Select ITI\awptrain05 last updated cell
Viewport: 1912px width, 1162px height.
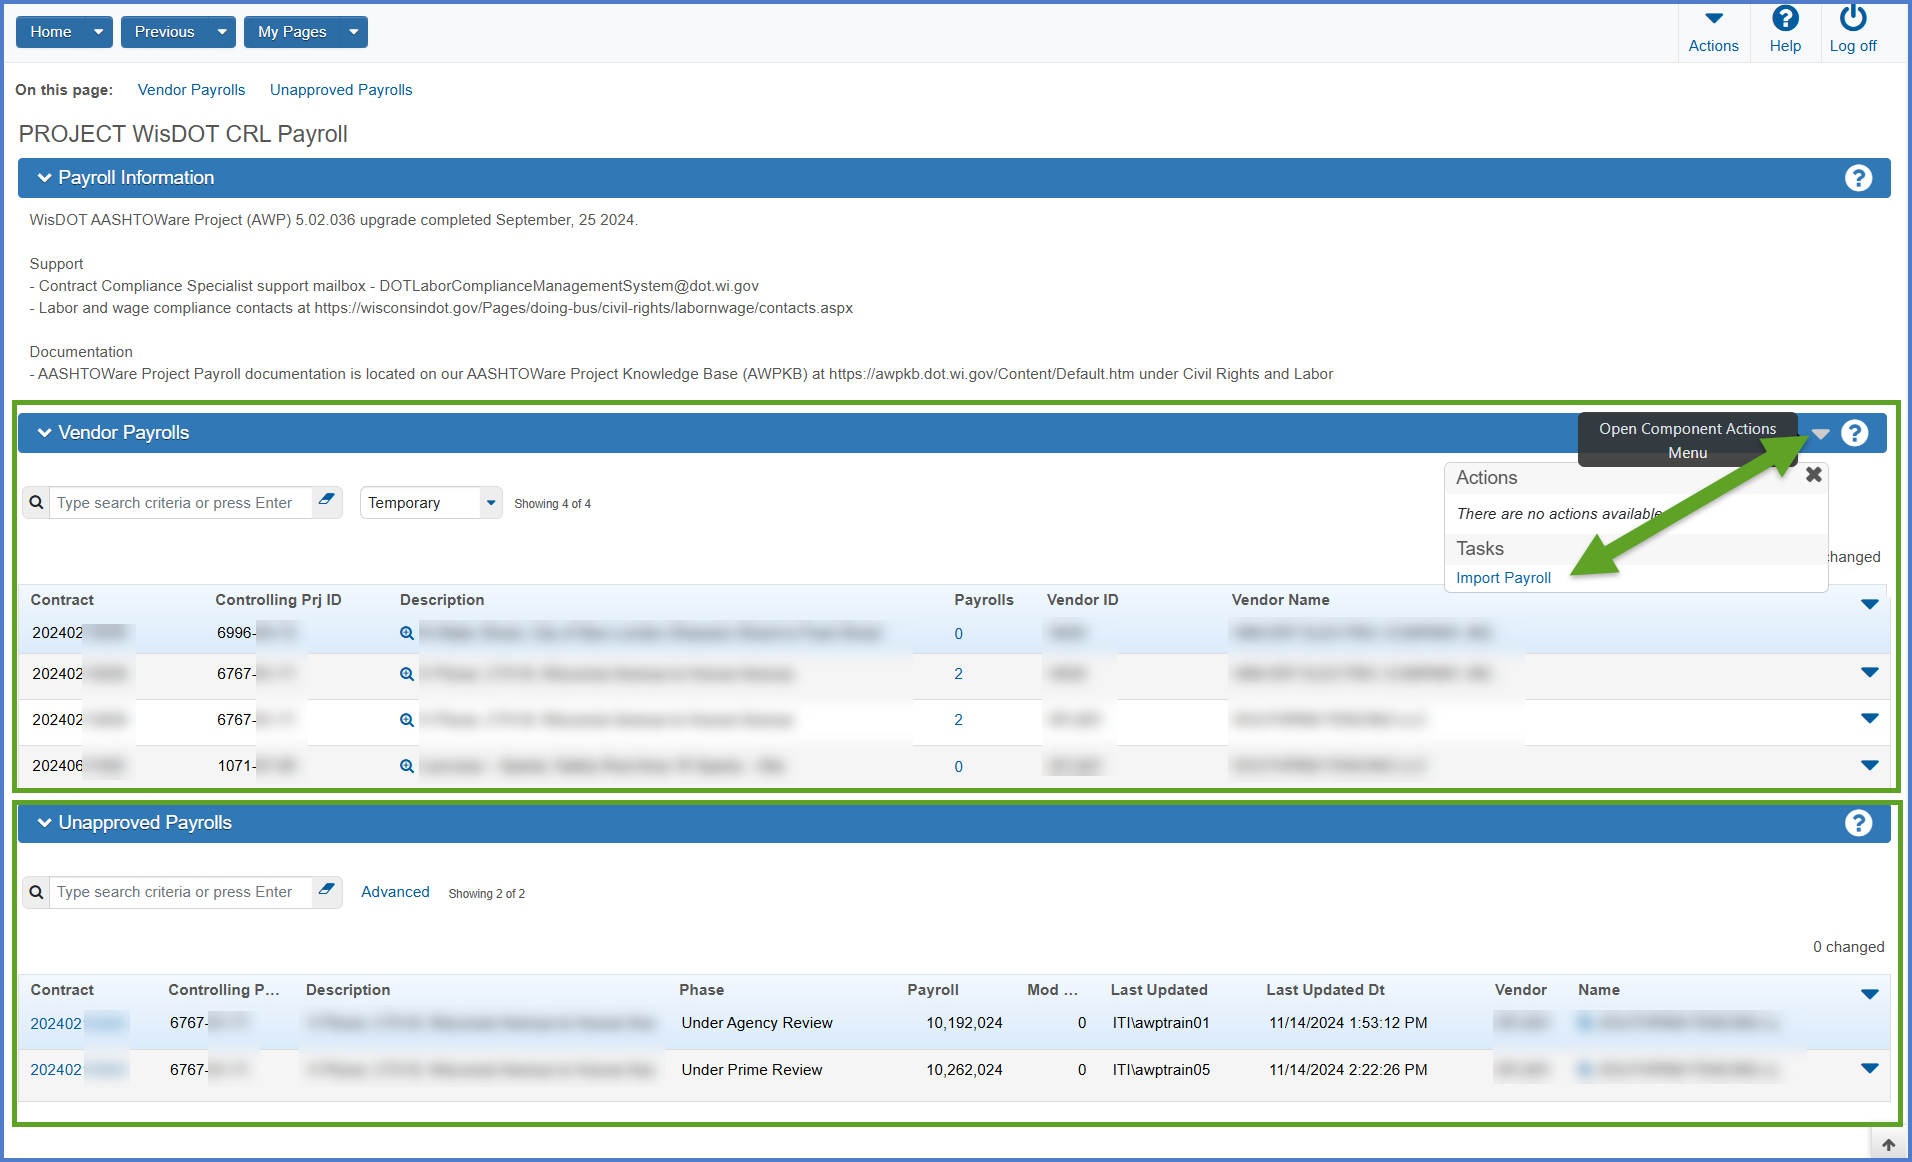coord(1161,1070)
